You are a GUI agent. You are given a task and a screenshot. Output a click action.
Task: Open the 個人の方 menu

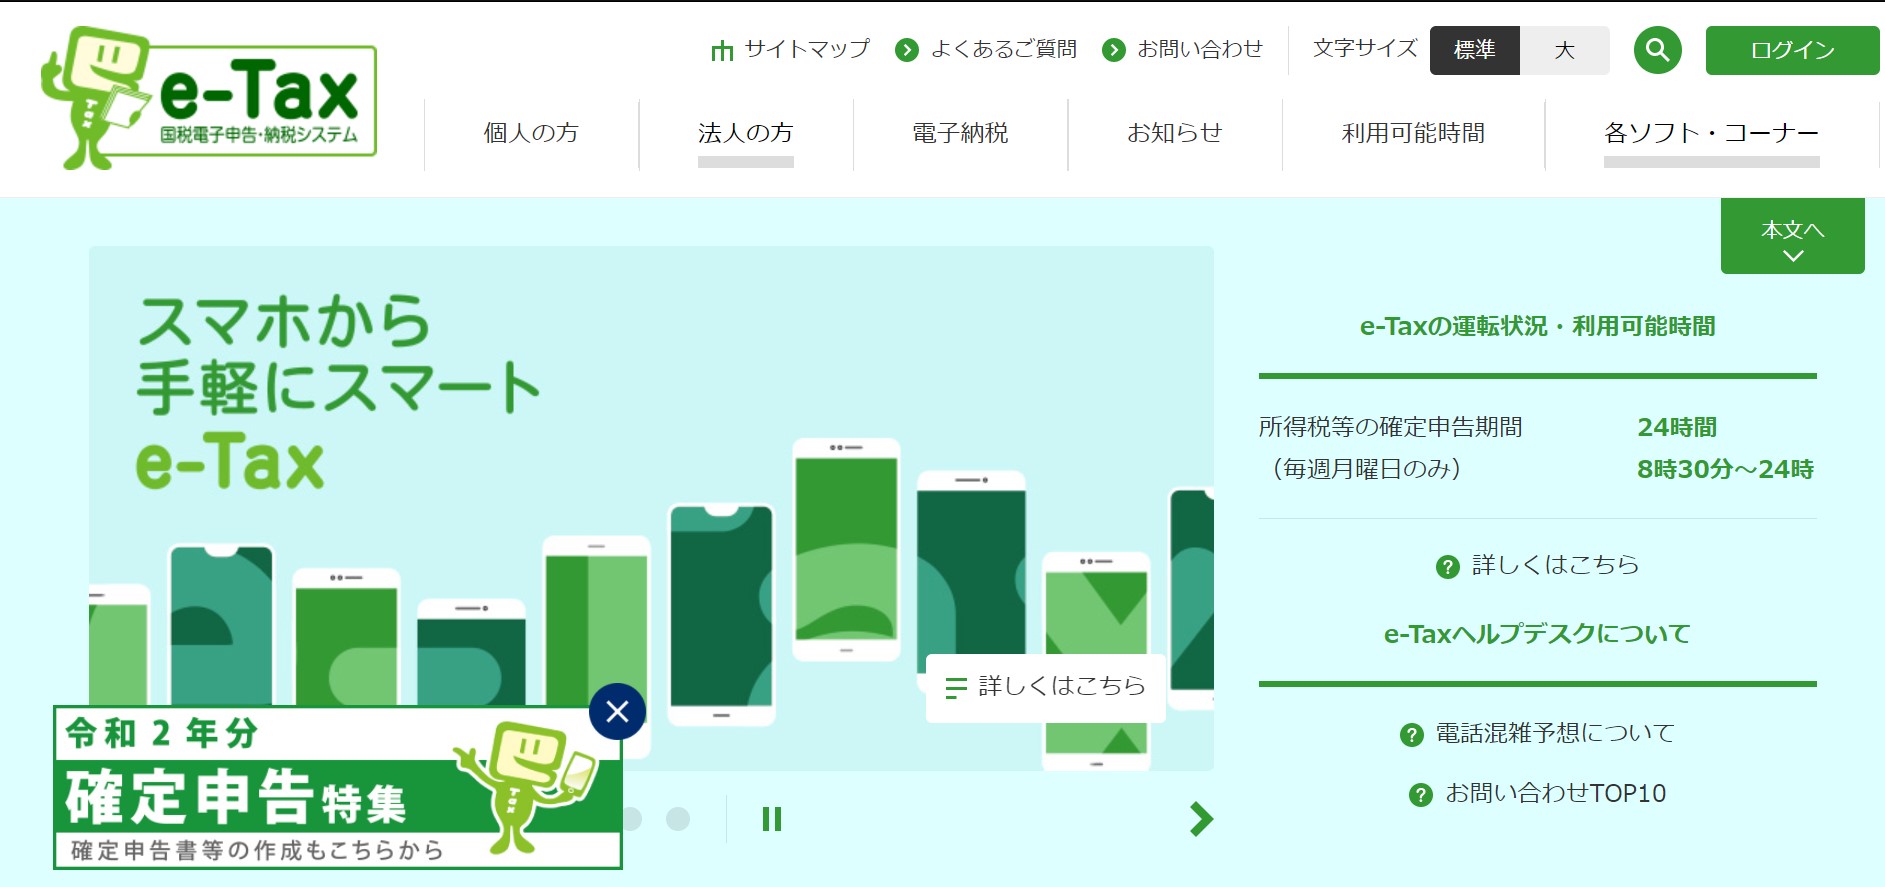(x=531, y=133)
